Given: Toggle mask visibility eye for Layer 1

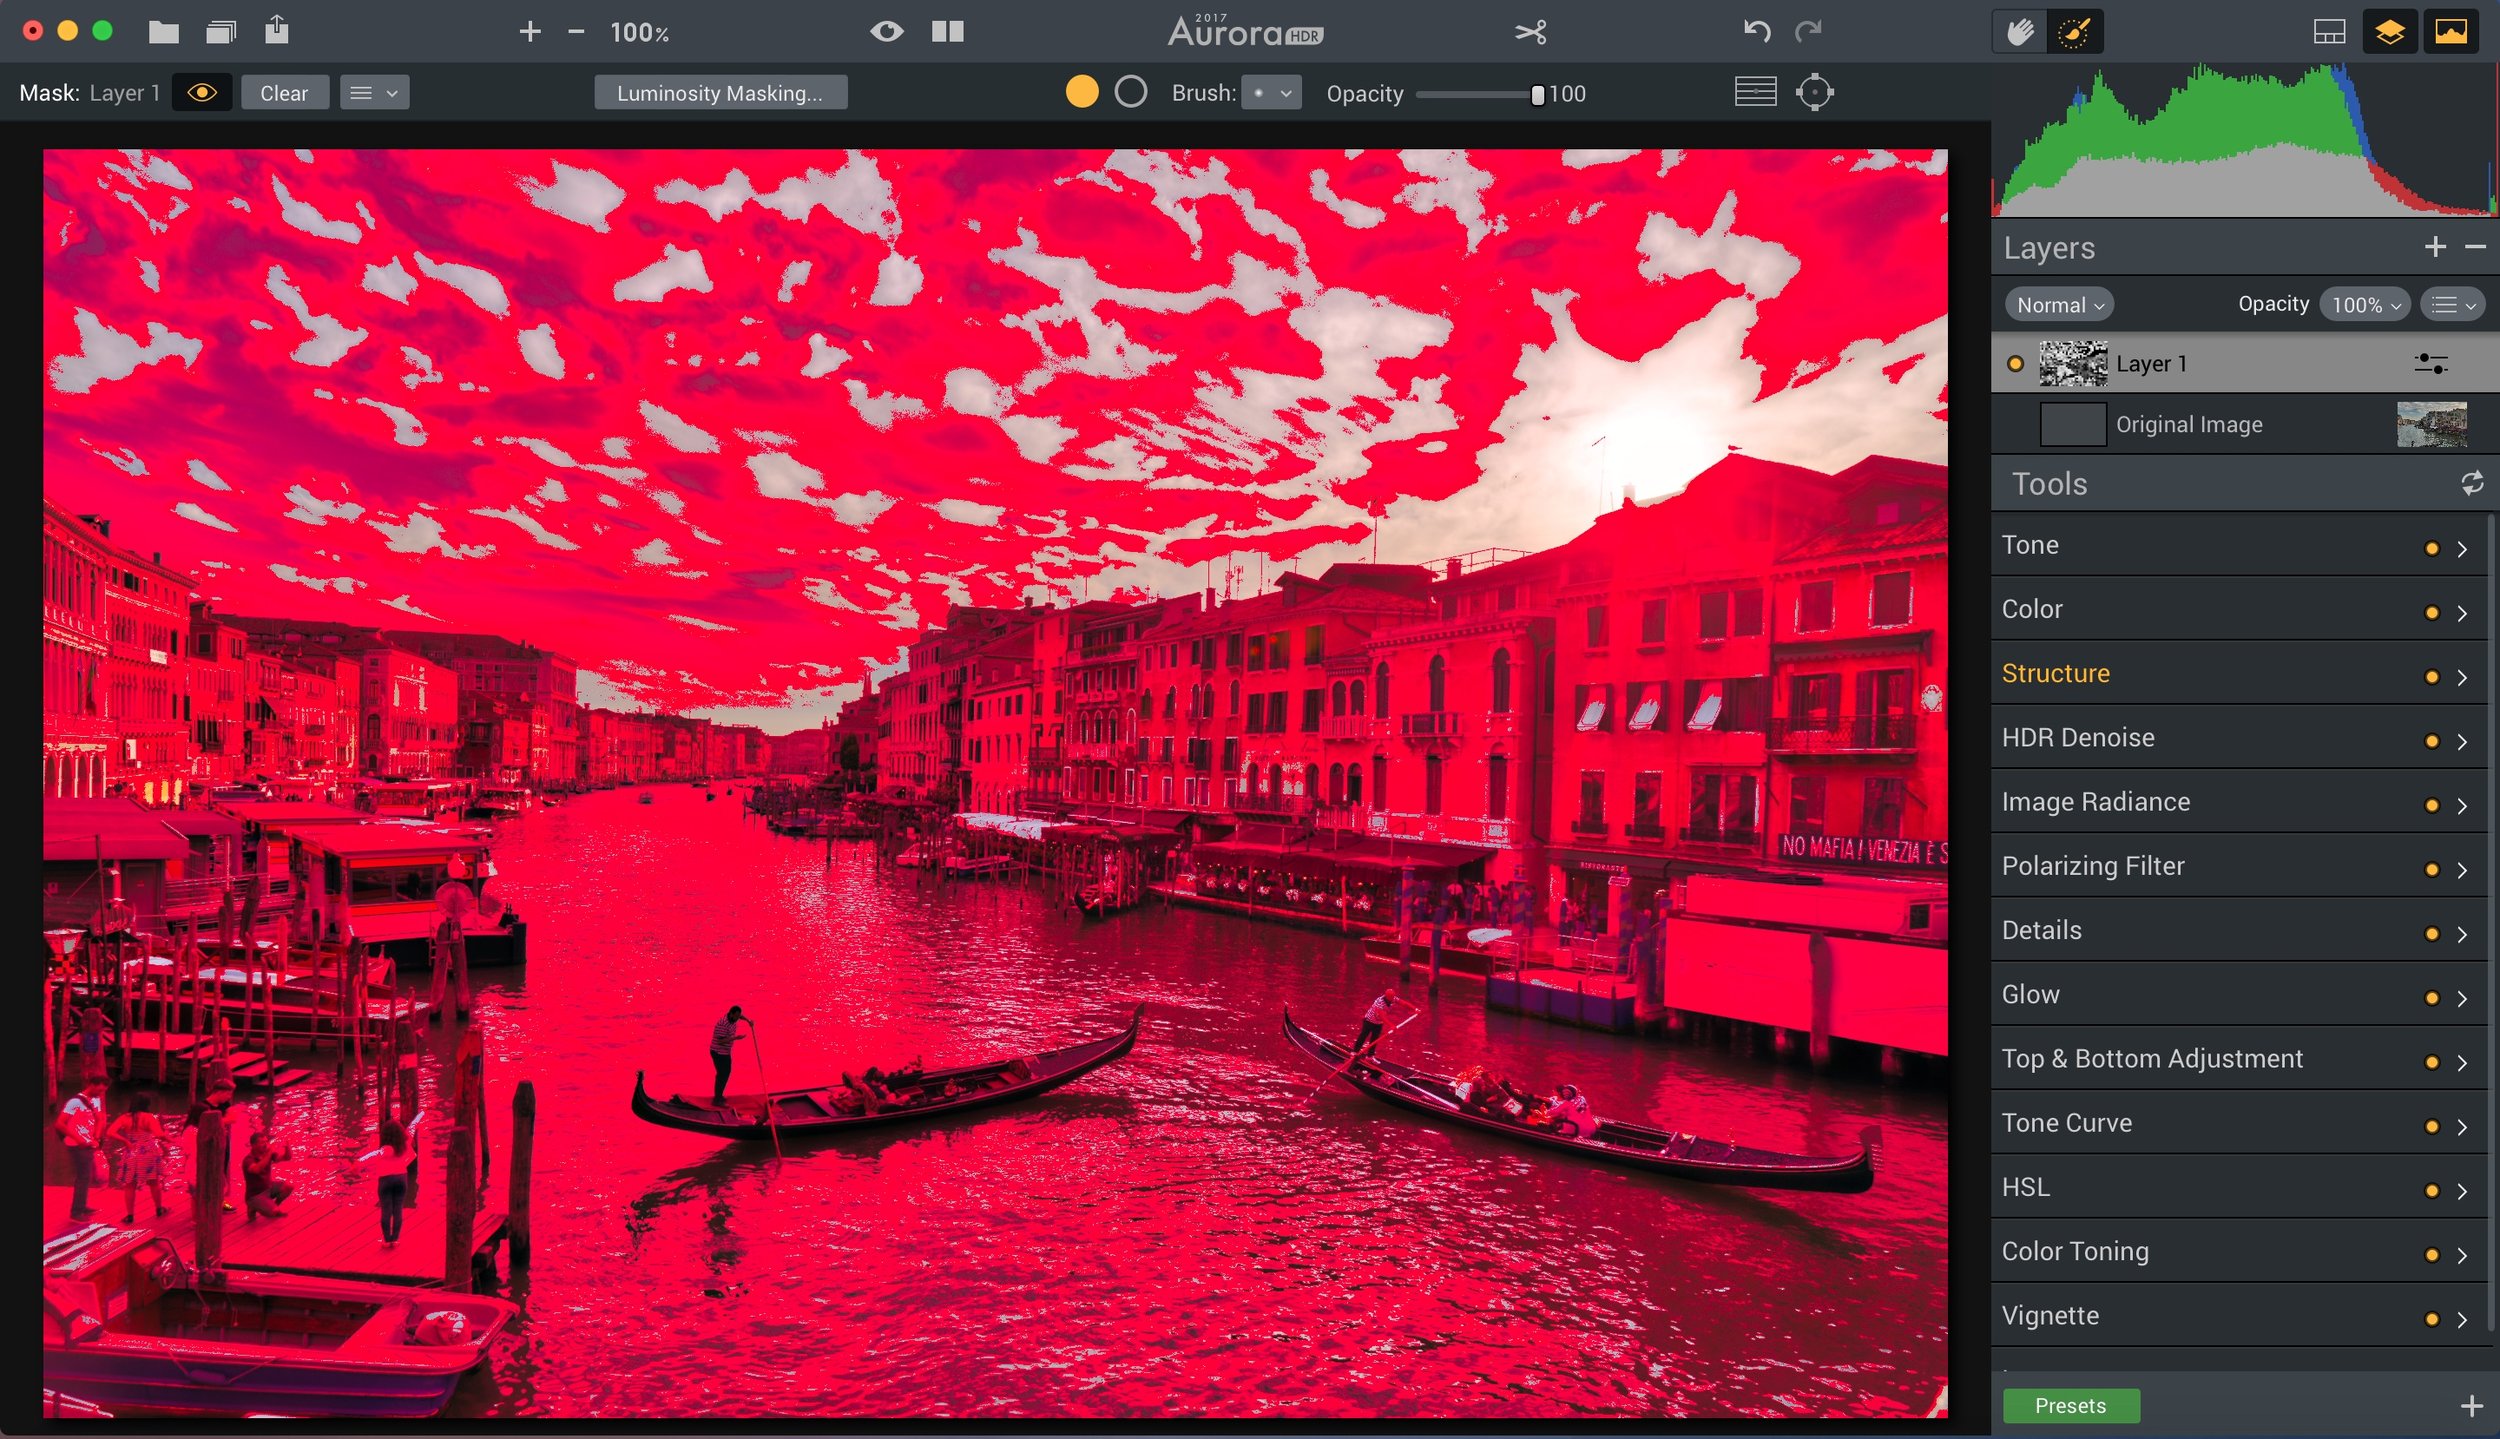Looking at the screenshot, I should (x=202, y=93).
